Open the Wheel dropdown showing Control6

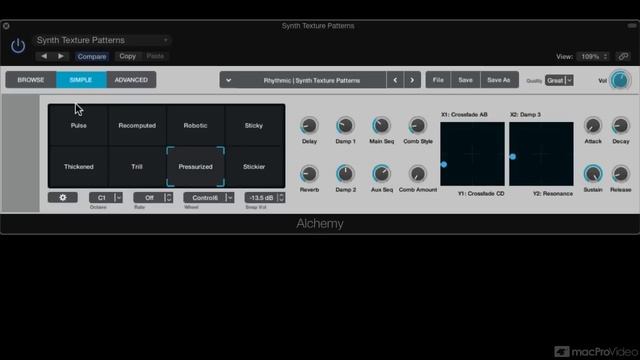click(209, 198)
